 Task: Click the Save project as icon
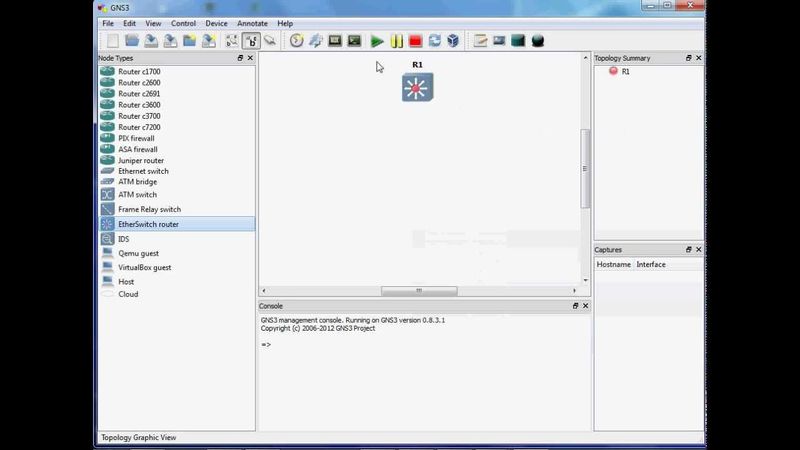pyautogui.click(x=209, y=41)
